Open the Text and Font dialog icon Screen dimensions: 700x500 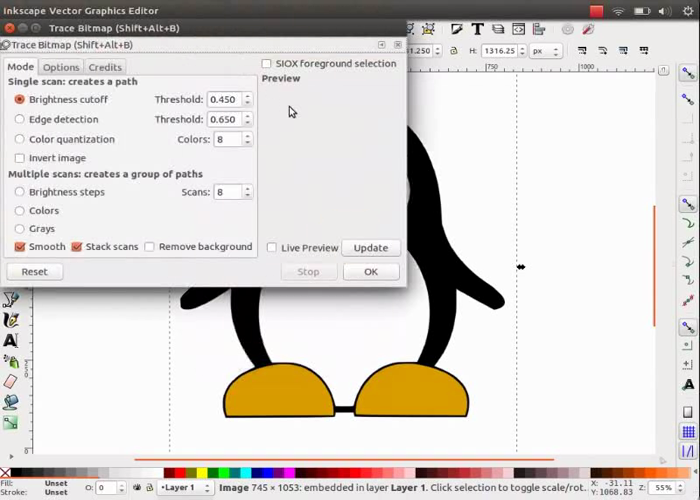point(477,29)
